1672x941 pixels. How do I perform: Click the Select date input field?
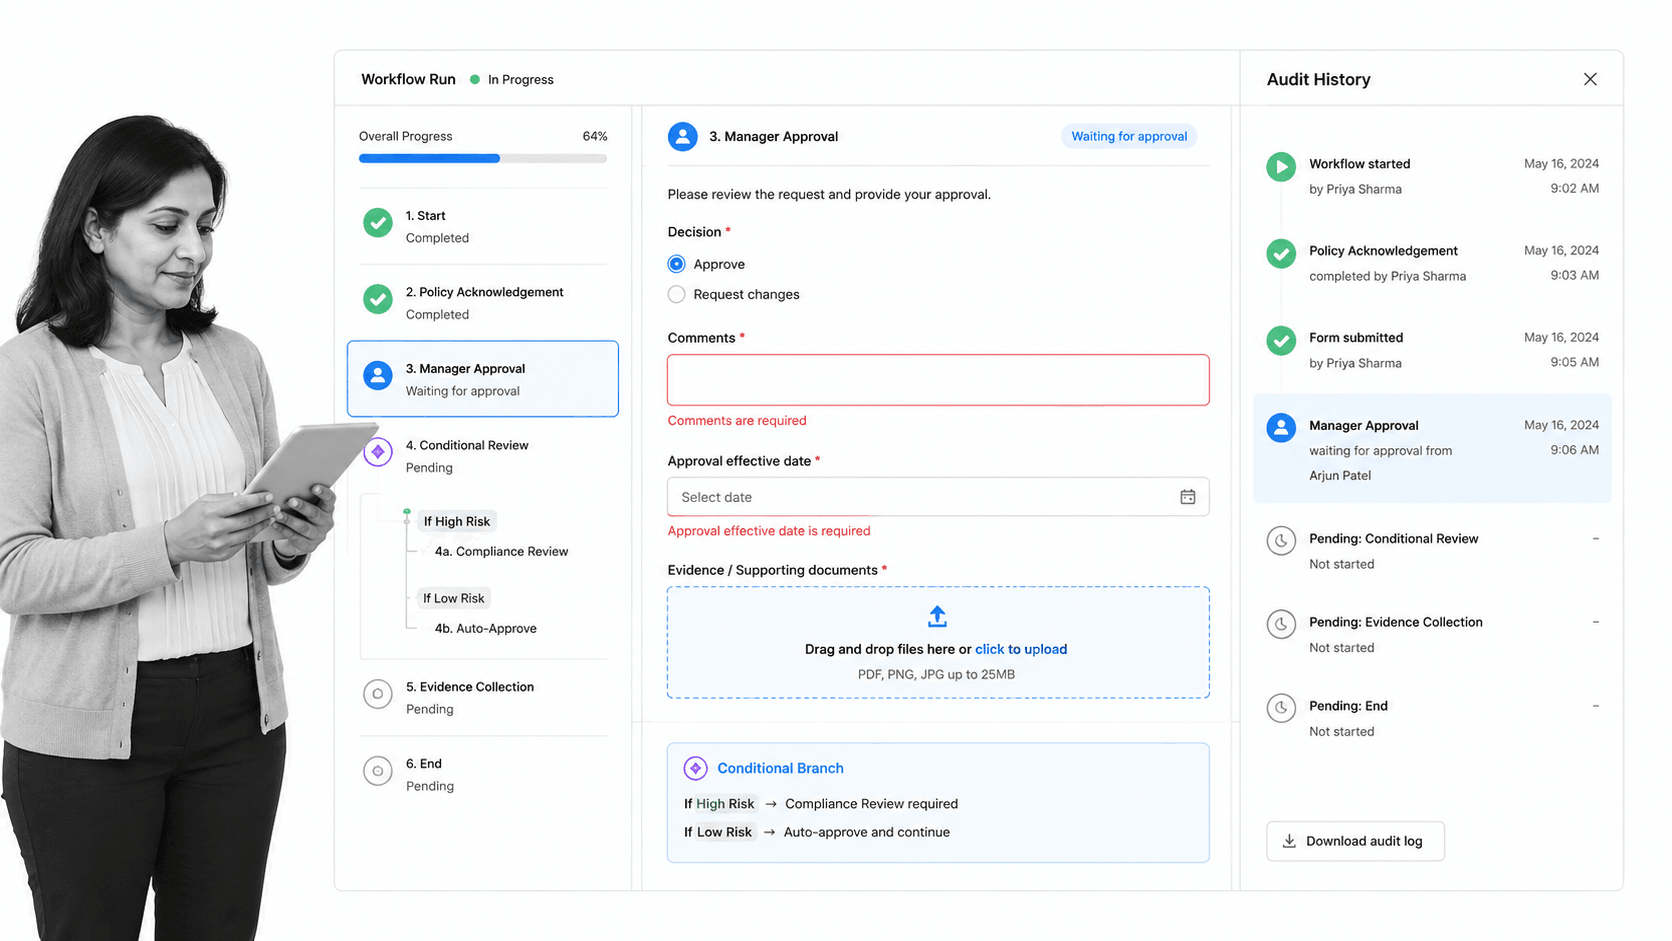click(938, 497)
